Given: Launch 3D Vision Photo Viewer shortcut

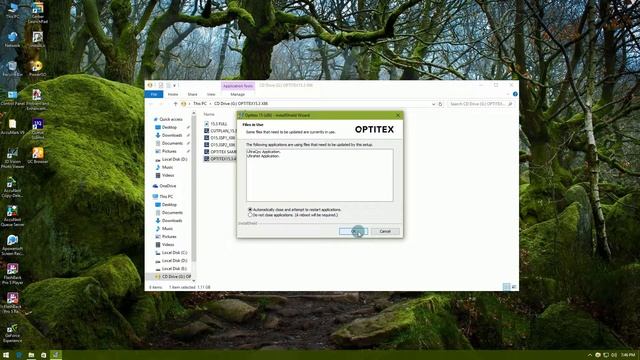Looking at the screenshot, I should (x=12, y=158).
